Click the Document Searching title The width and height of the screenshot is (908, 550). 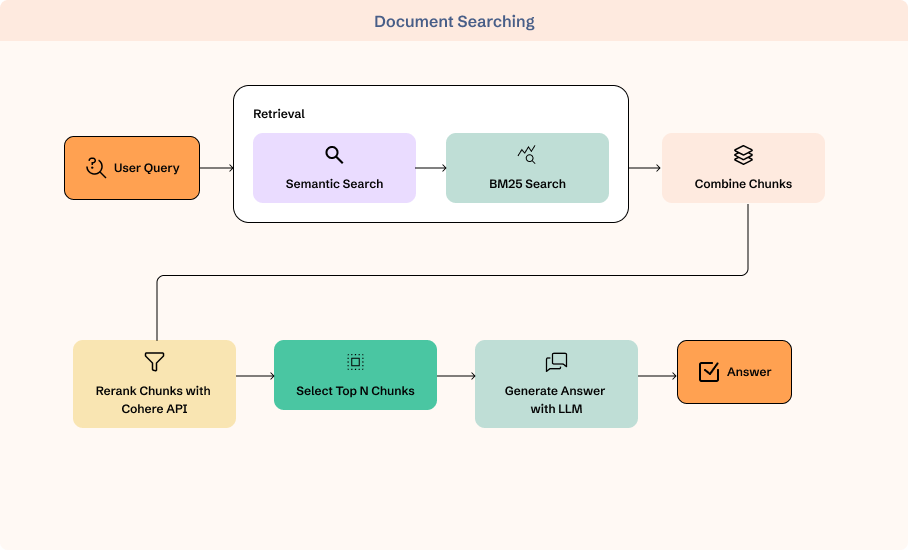coord(454,21)
